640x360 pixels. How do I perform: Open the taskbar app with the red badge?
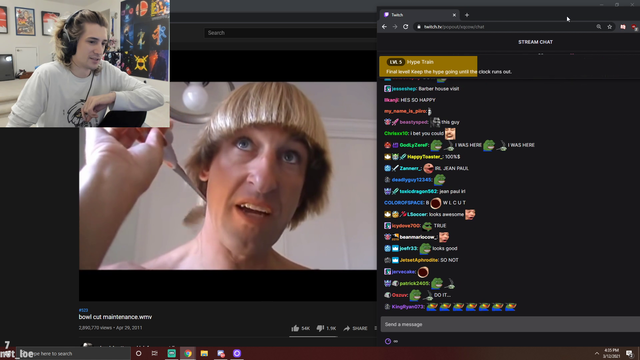click(221, 353)
